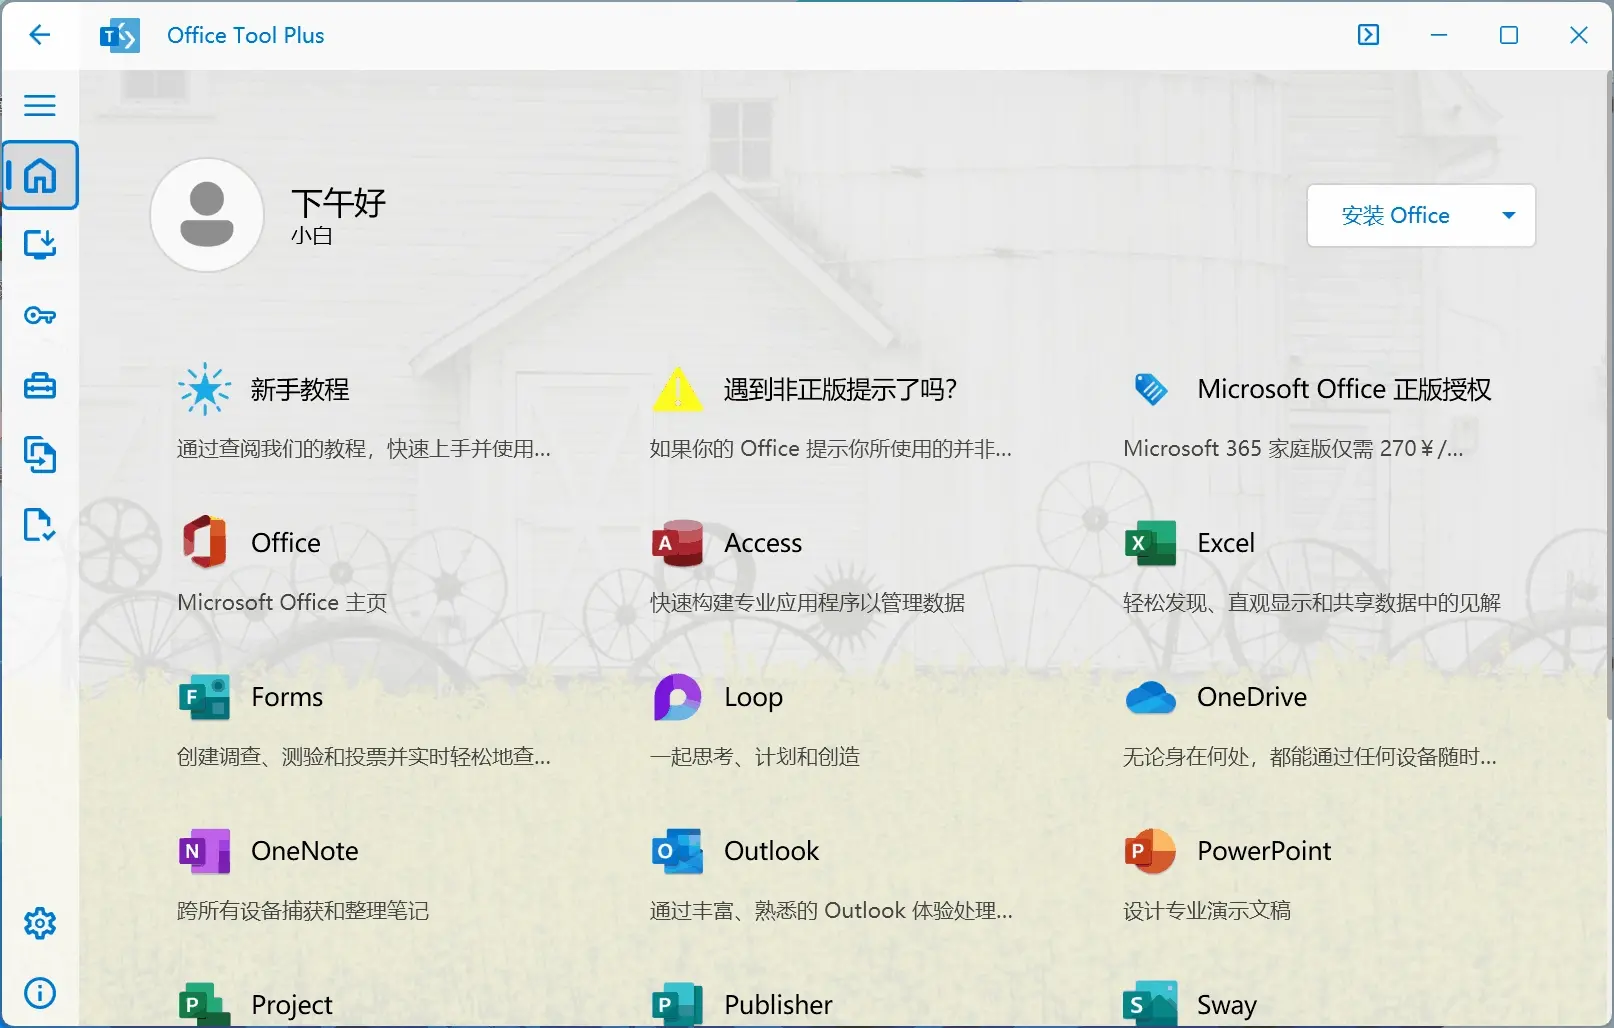Click the Access label text

(763, 543)
